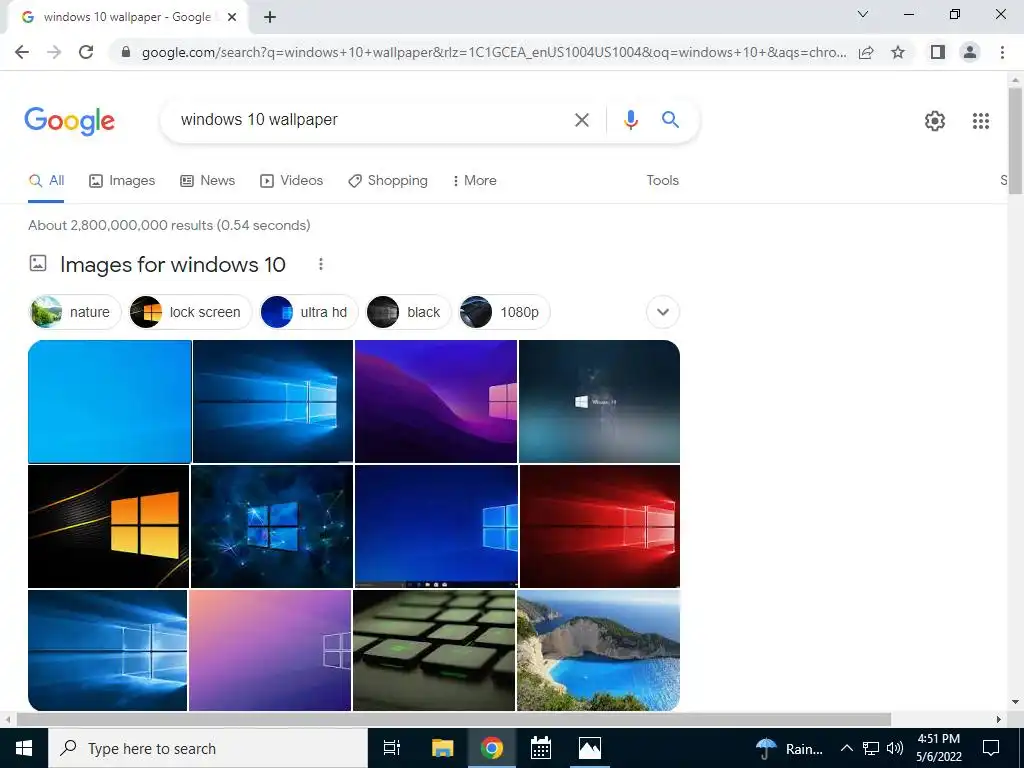Open the pink purple gradient wallpaper

pos(270,650)
